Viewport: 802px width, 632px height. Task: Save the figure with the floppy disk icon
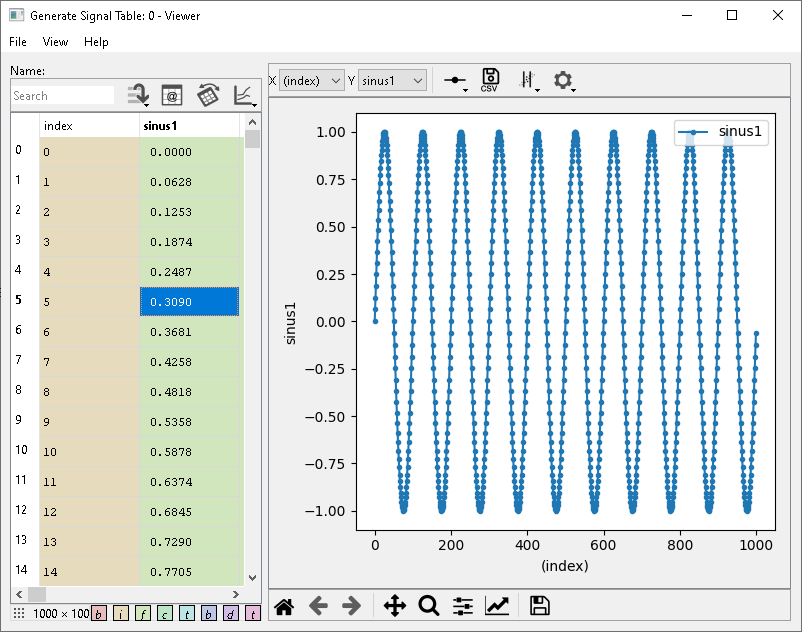(x=539, y=605)
